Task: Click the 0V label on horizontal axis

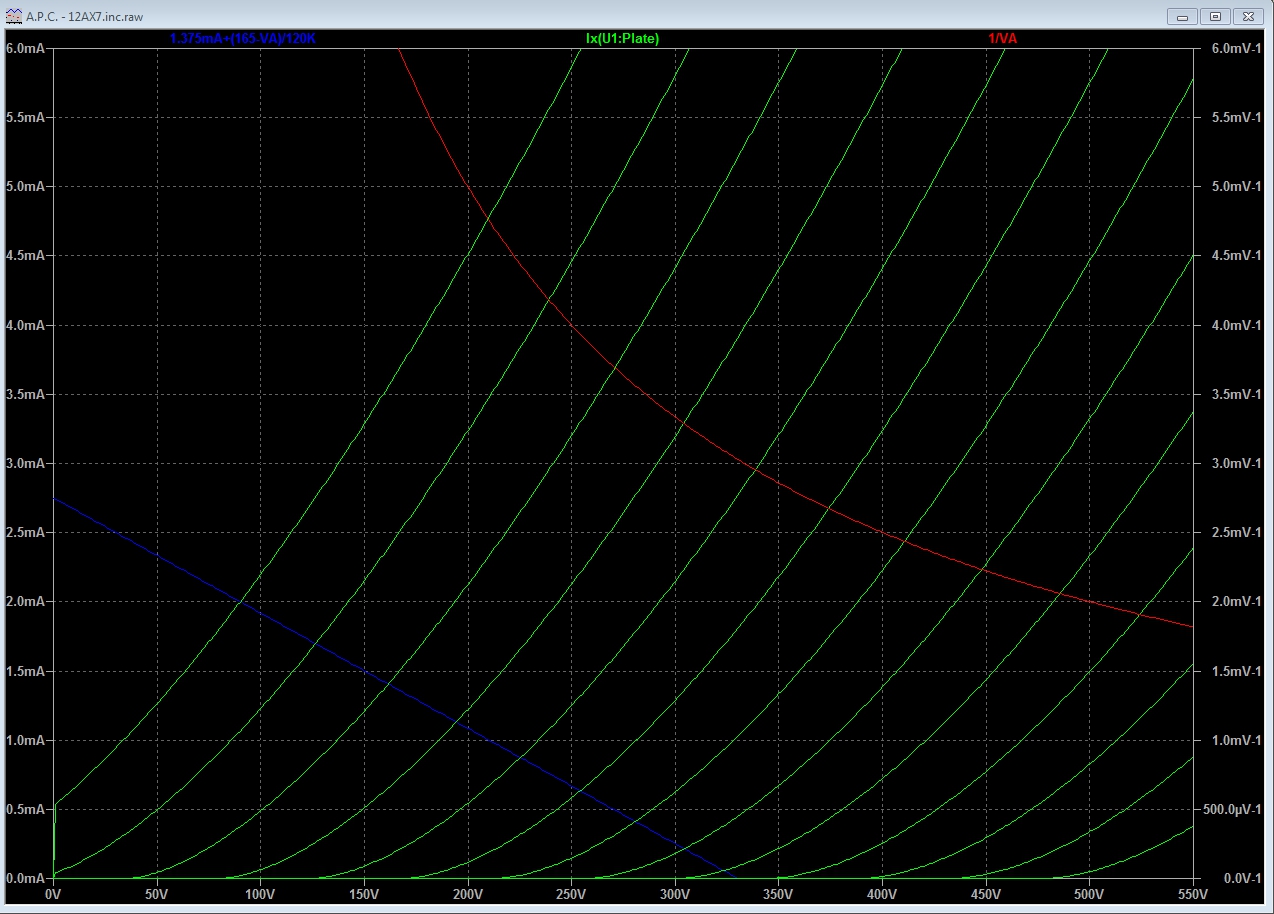Action: 53,893
